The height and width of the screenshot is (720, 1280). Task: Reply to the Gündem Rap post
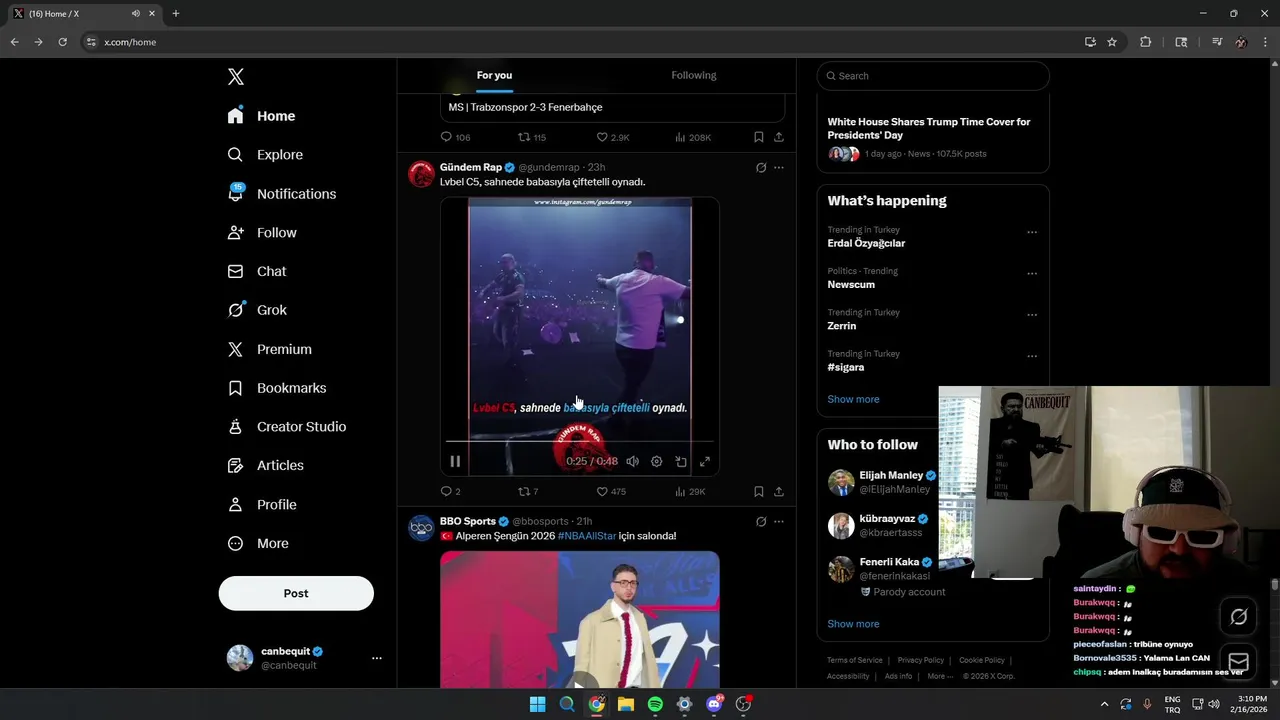pyautogui.click(x=450, y=491)
